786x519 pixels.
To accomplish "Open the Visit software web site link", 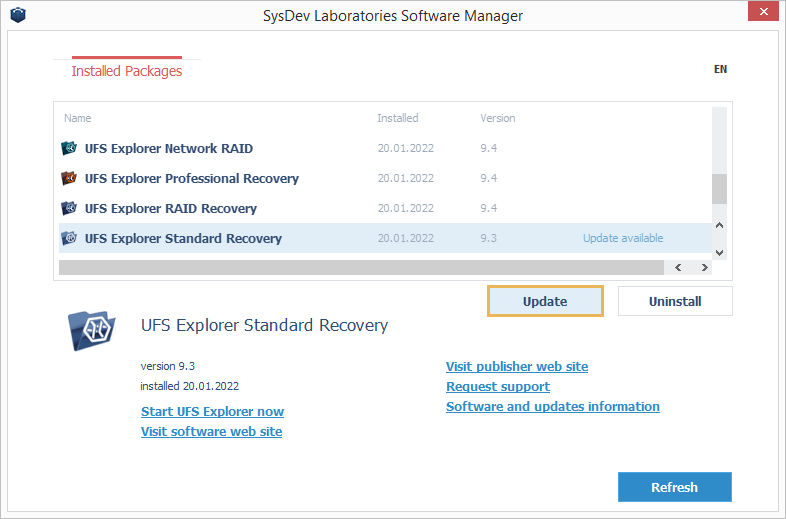I will click(212, 432).
